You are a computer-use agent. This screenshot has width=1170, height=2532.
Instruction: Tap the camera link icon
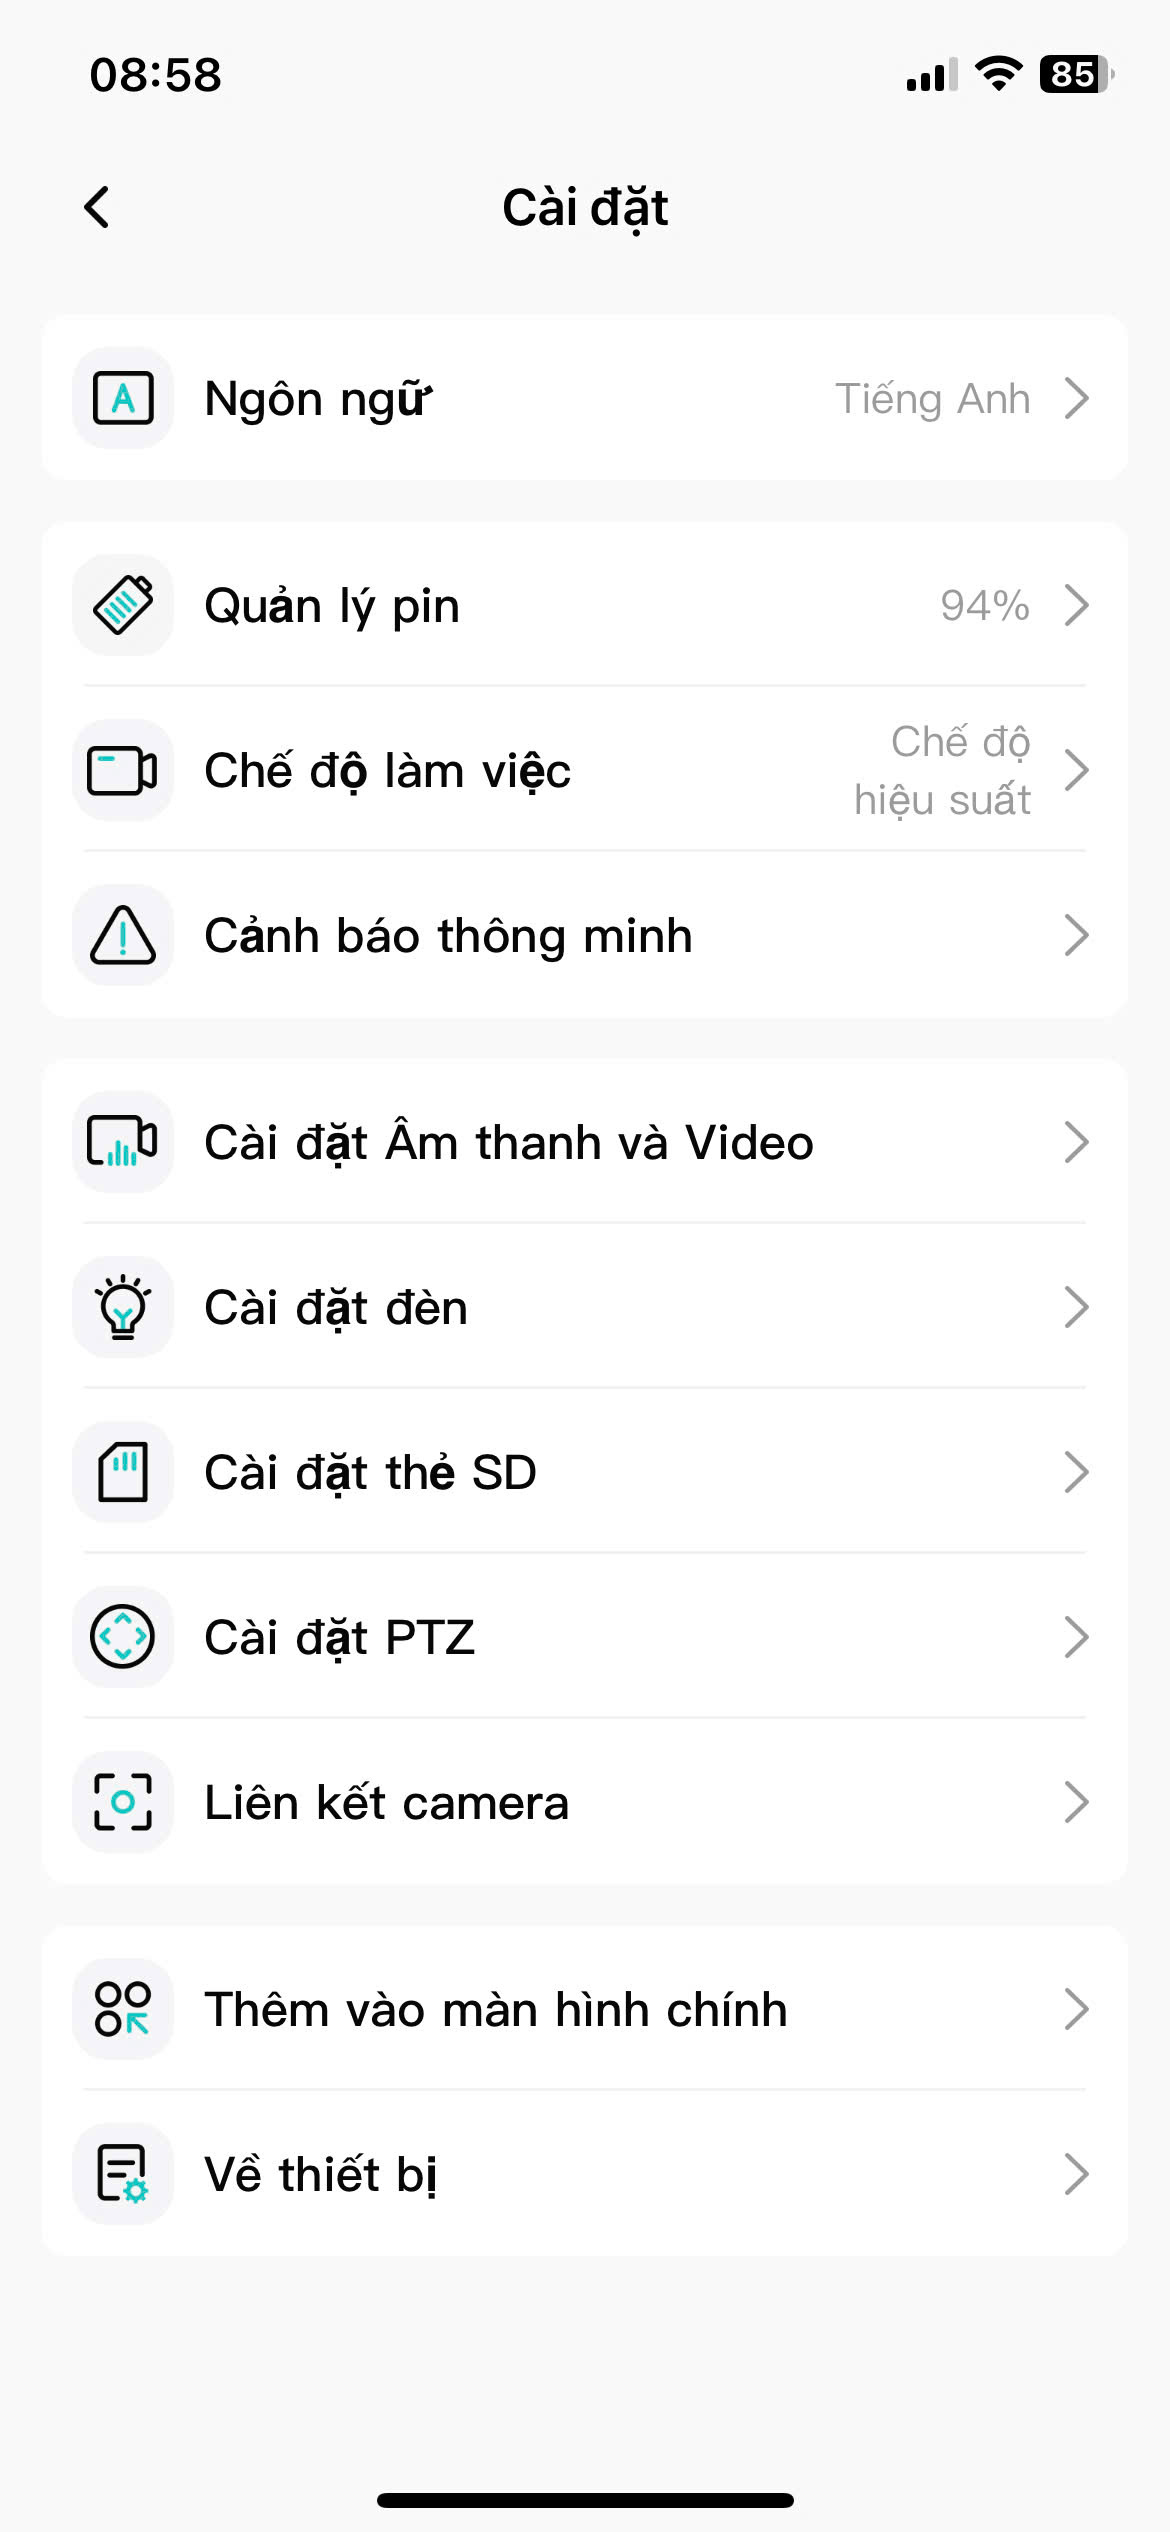click(x=123, y=1802)
